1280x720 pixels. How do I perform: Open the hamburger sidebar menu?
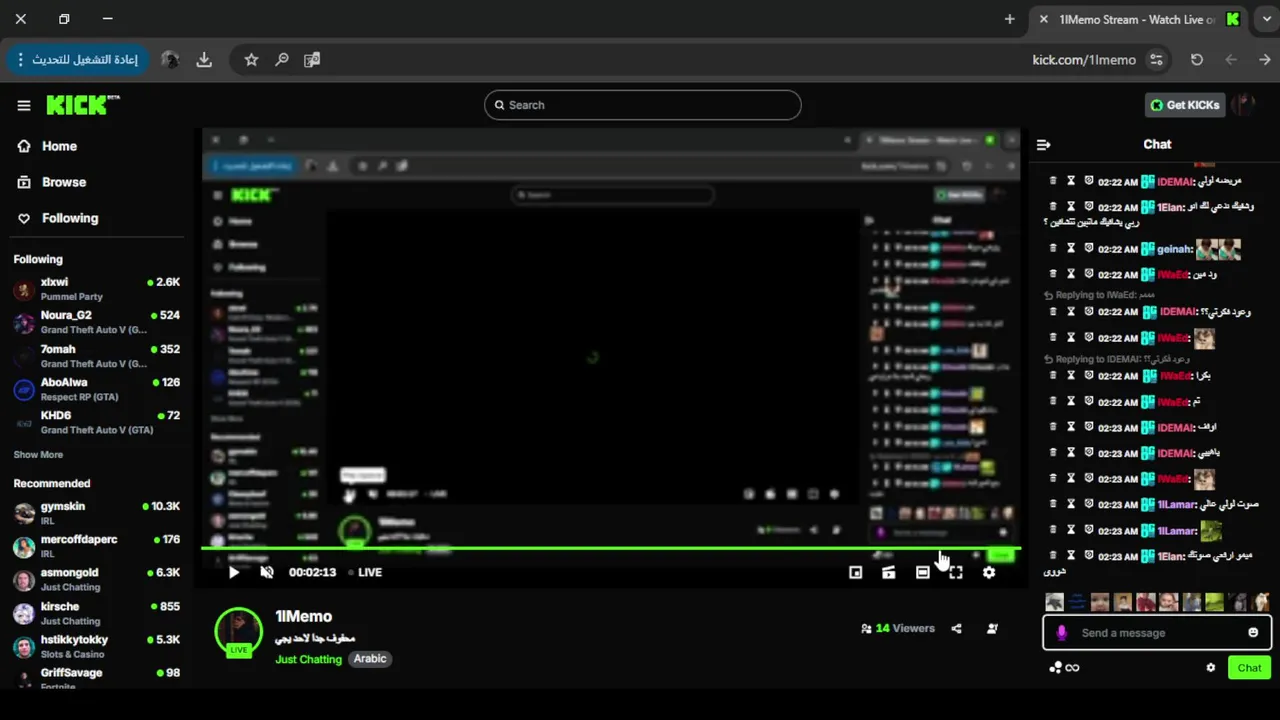point(24,105)
